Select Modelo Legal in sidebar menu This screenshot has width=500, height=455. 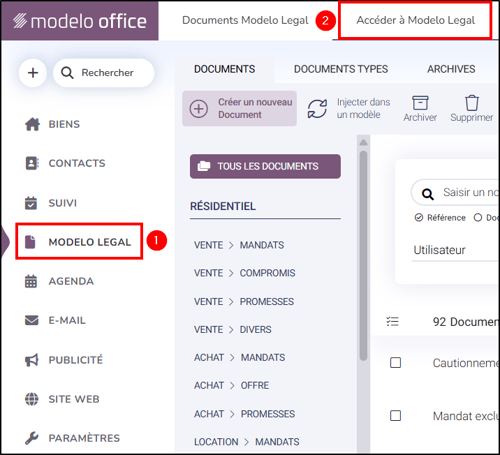click(x=79, y=242)
